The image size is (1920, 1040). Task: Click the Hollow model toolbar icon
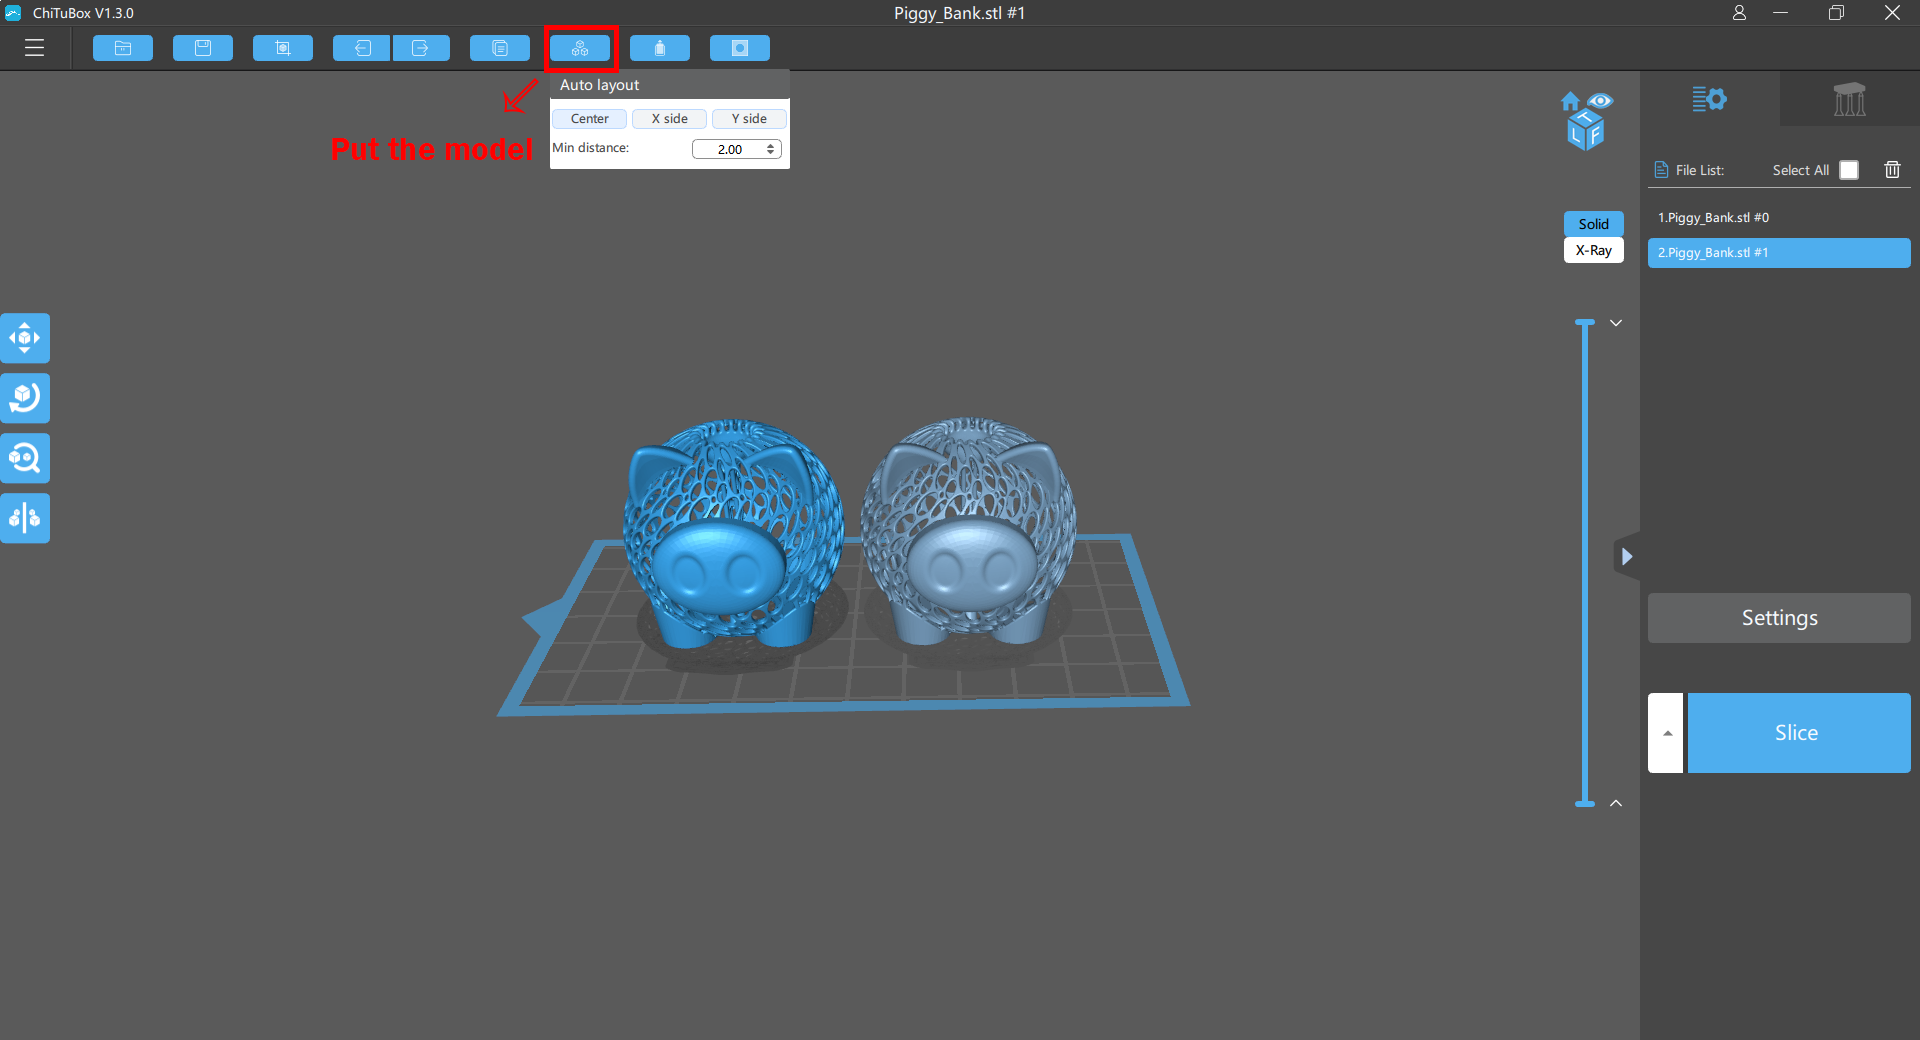click(x=660, y=48)
